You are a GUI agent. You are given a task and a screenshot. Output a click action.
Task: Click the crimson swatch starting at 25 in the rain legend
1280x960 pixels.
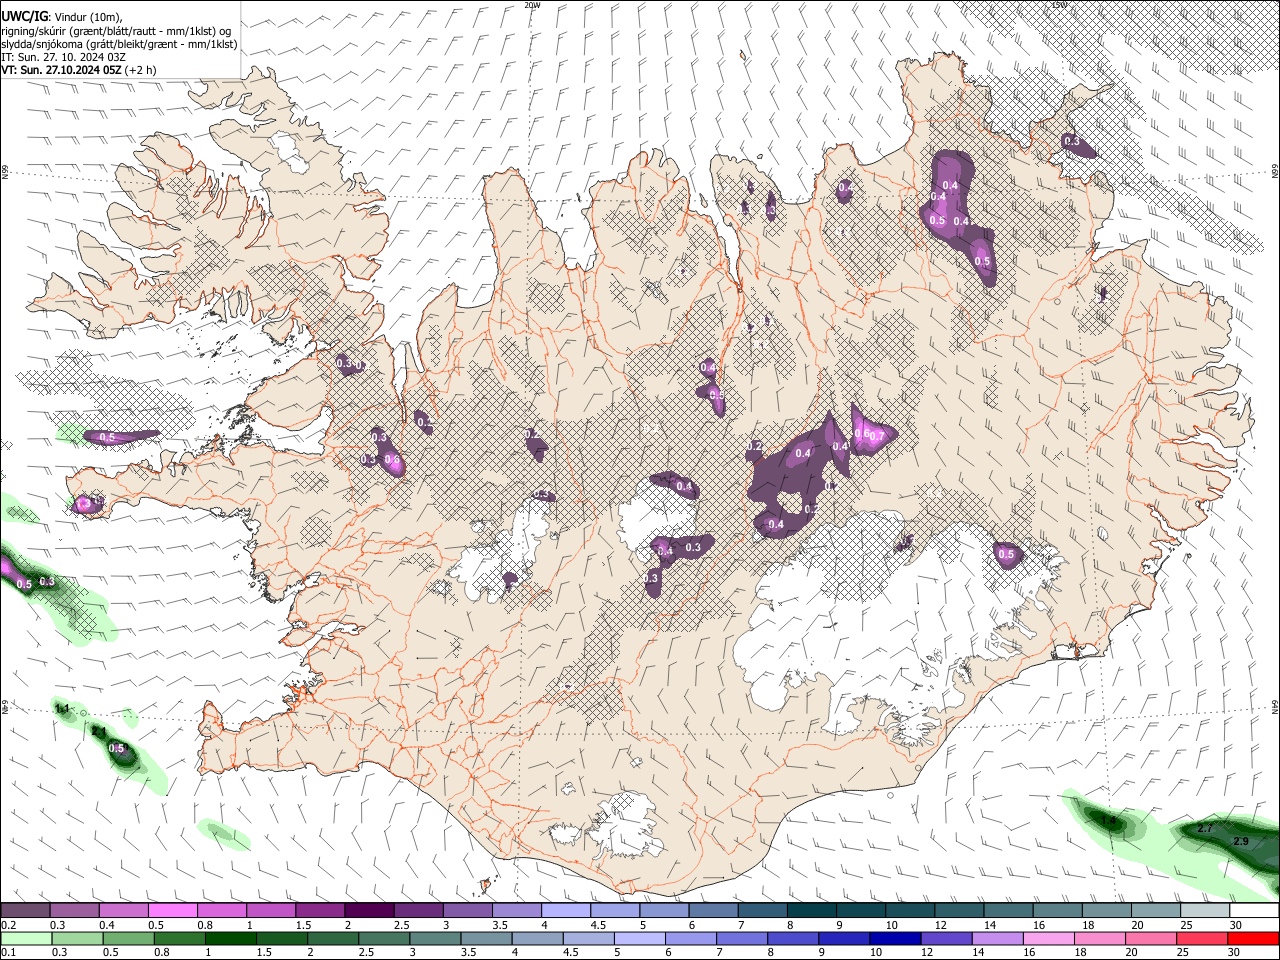coord(1204,938)
